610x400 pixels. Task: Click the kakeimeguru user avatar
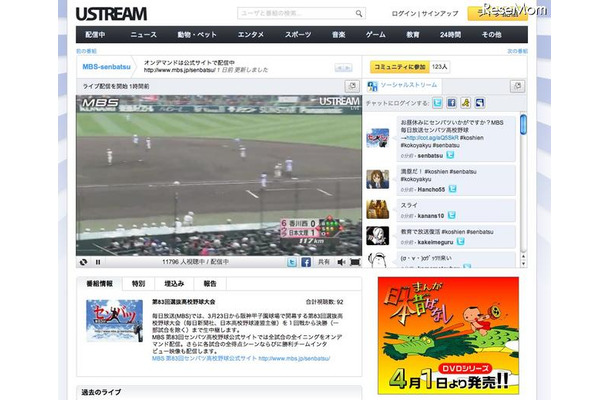[x=377, y=236]
